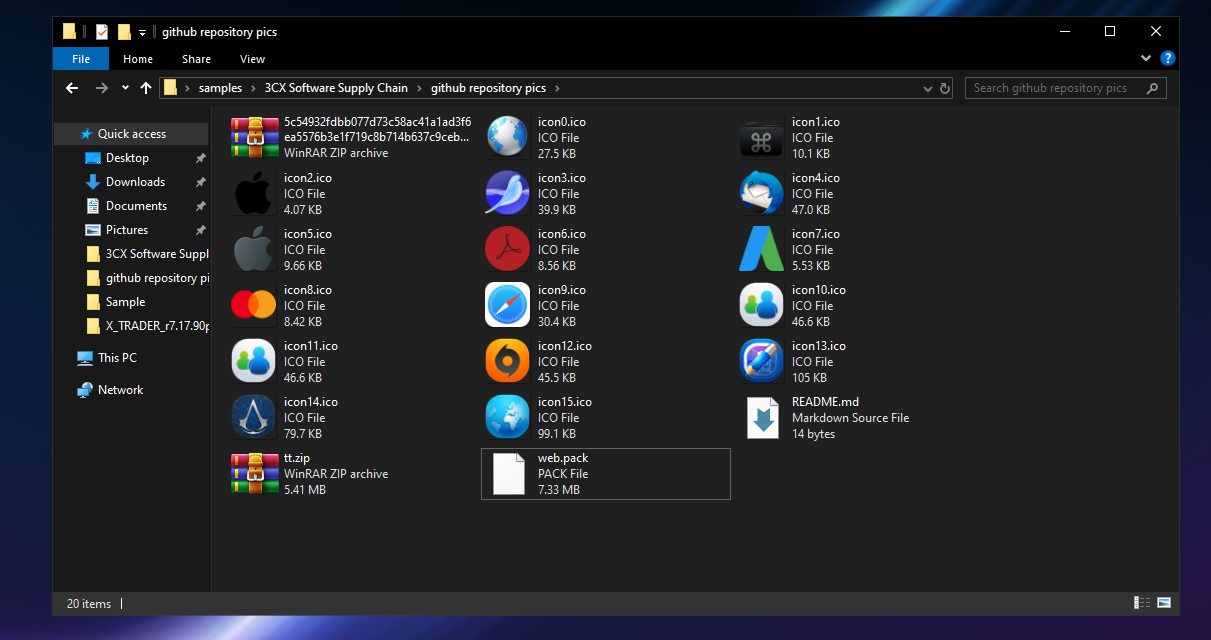The width and height of the screenshot is (1211, 640).
Task: Navigate to '3CX Software Supply Chain' breadcrumb
Action: [336, 88]
